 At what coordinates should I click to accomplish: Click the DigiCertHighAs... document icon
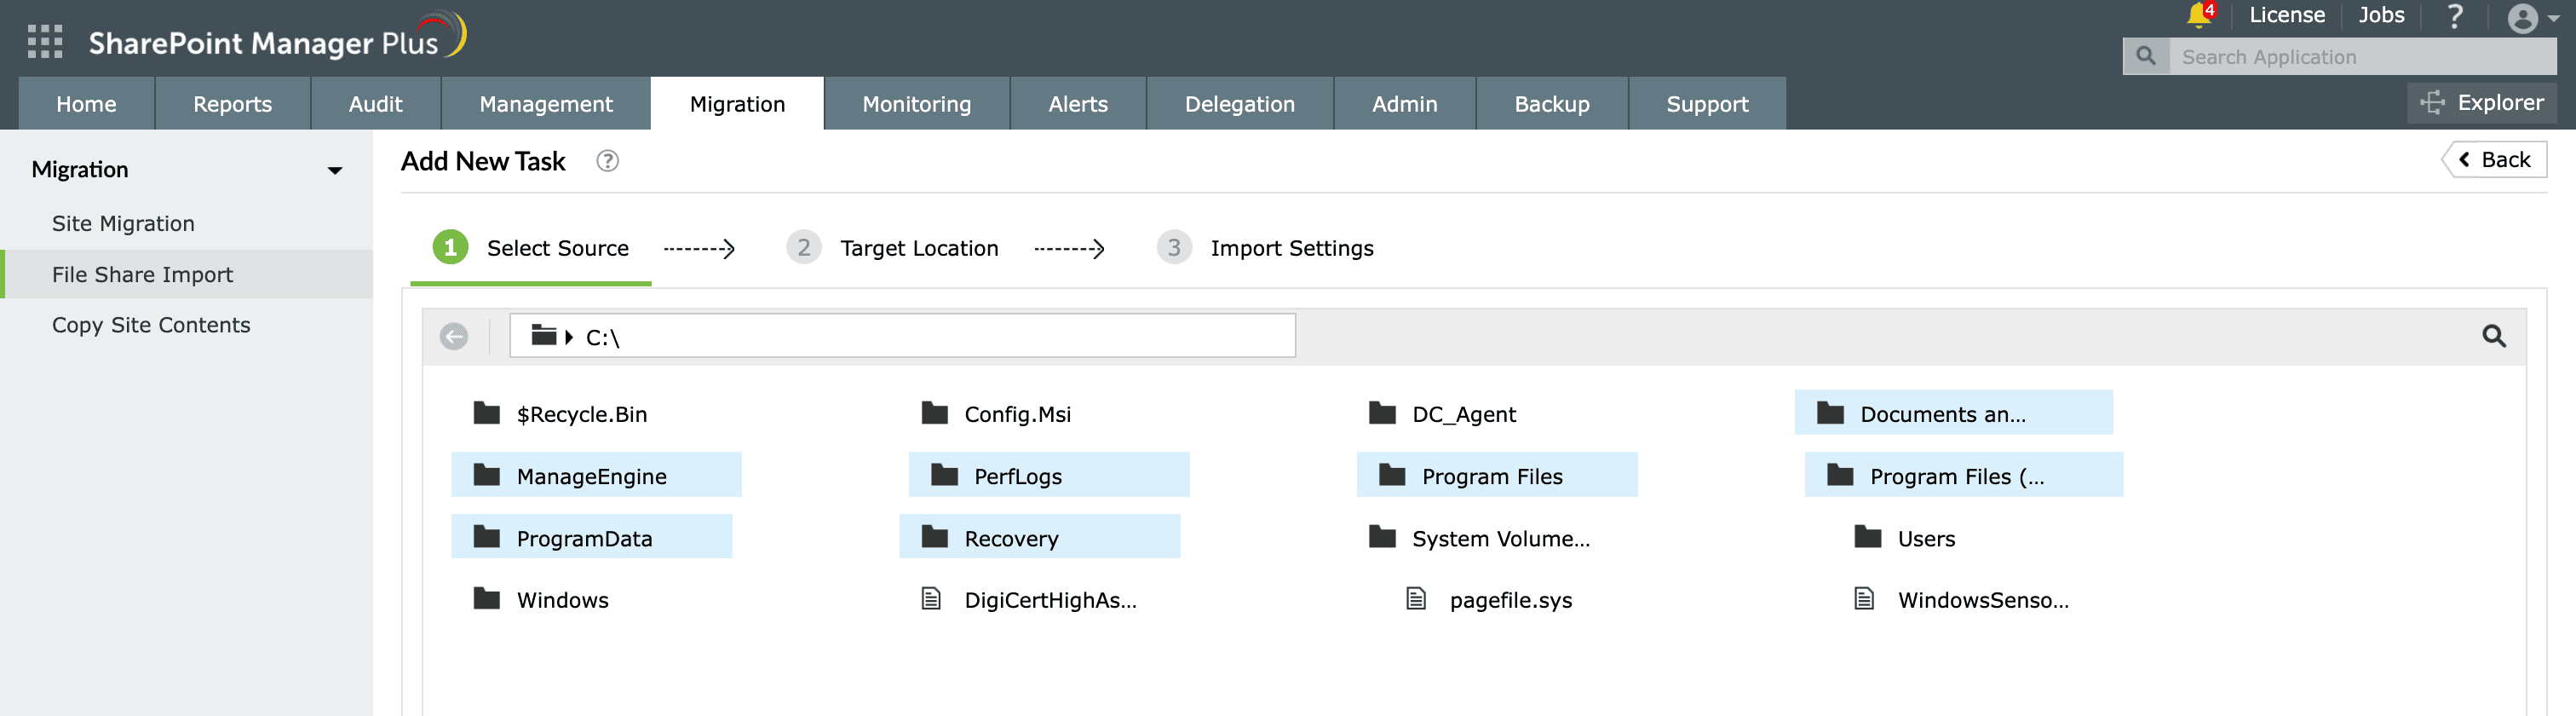[x=930, y=598]
